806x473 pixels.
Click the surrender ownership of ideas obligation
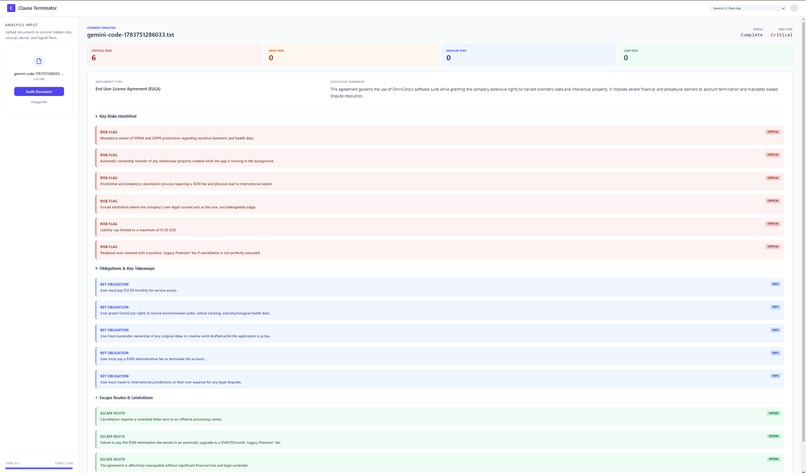pyautogui.click(x=439, y=333)
